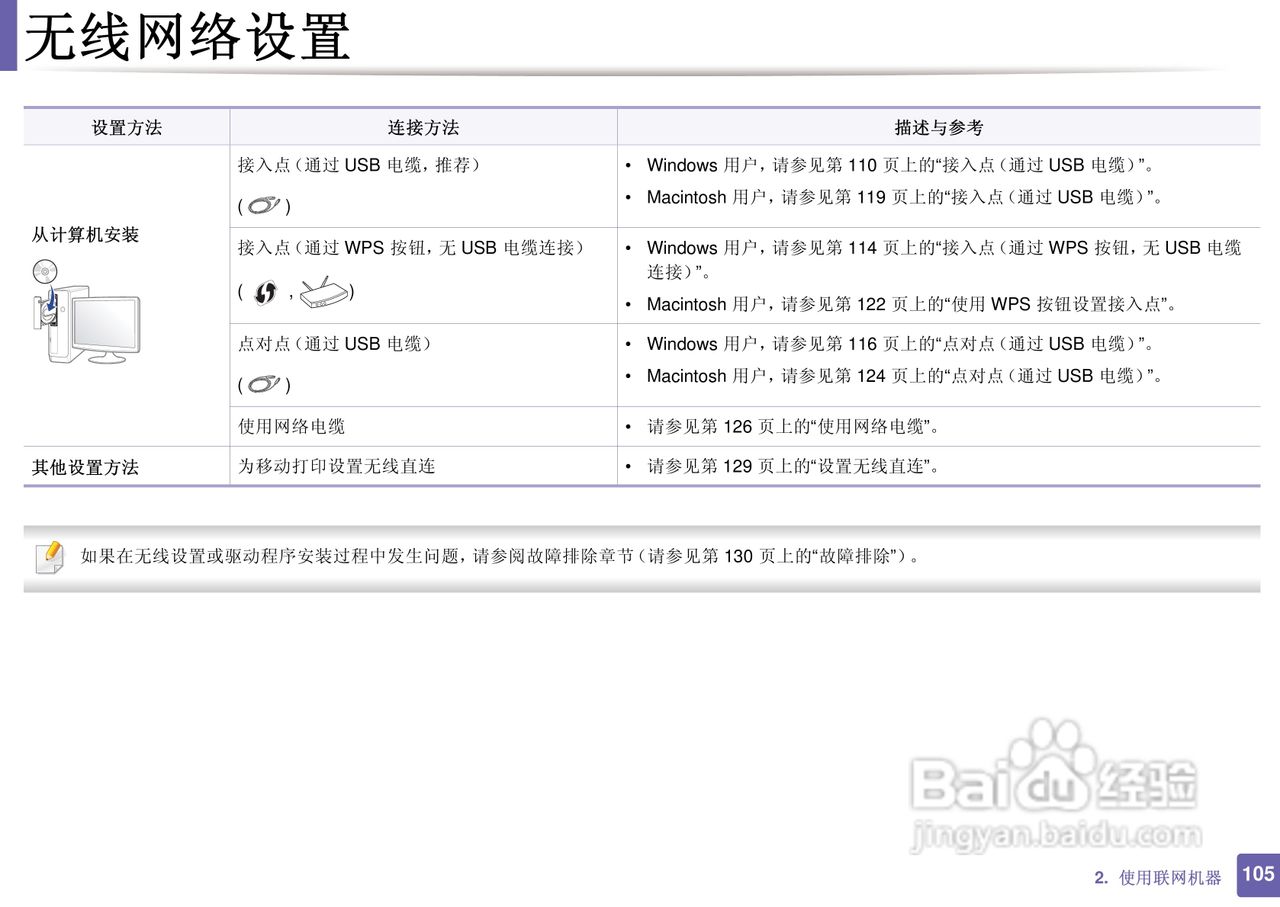
Task: Click the 为移动打印设置无线直连 cell
Action: coord(336,466)
